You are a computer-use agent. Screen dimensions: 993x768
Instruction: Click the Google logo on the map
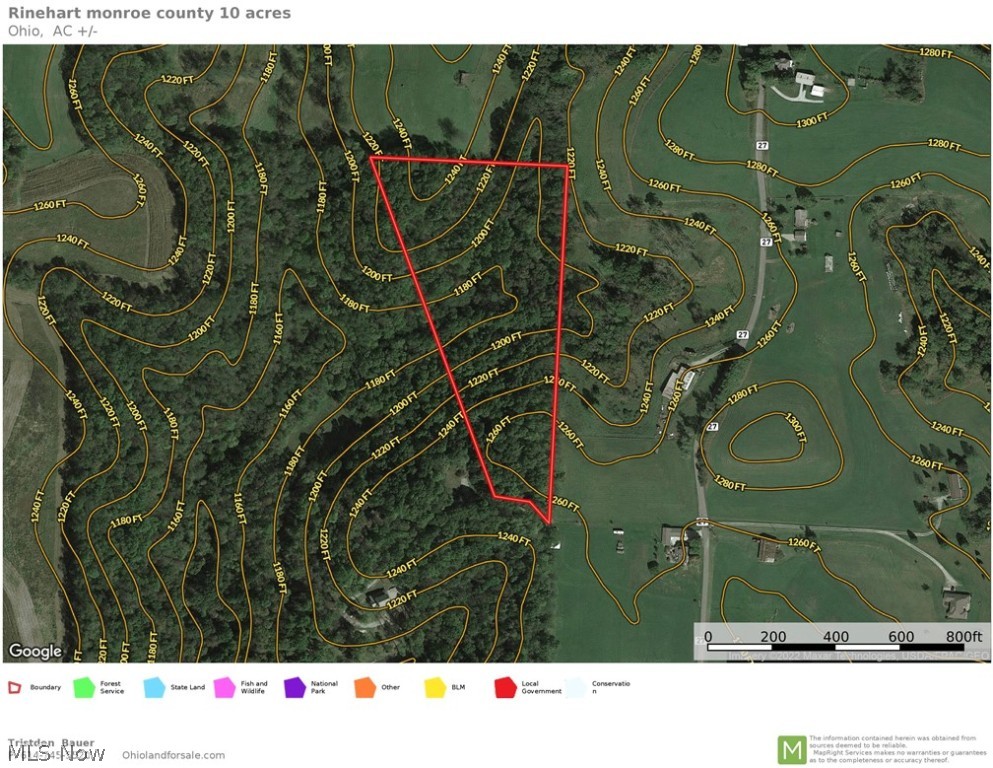pos(36,651)
